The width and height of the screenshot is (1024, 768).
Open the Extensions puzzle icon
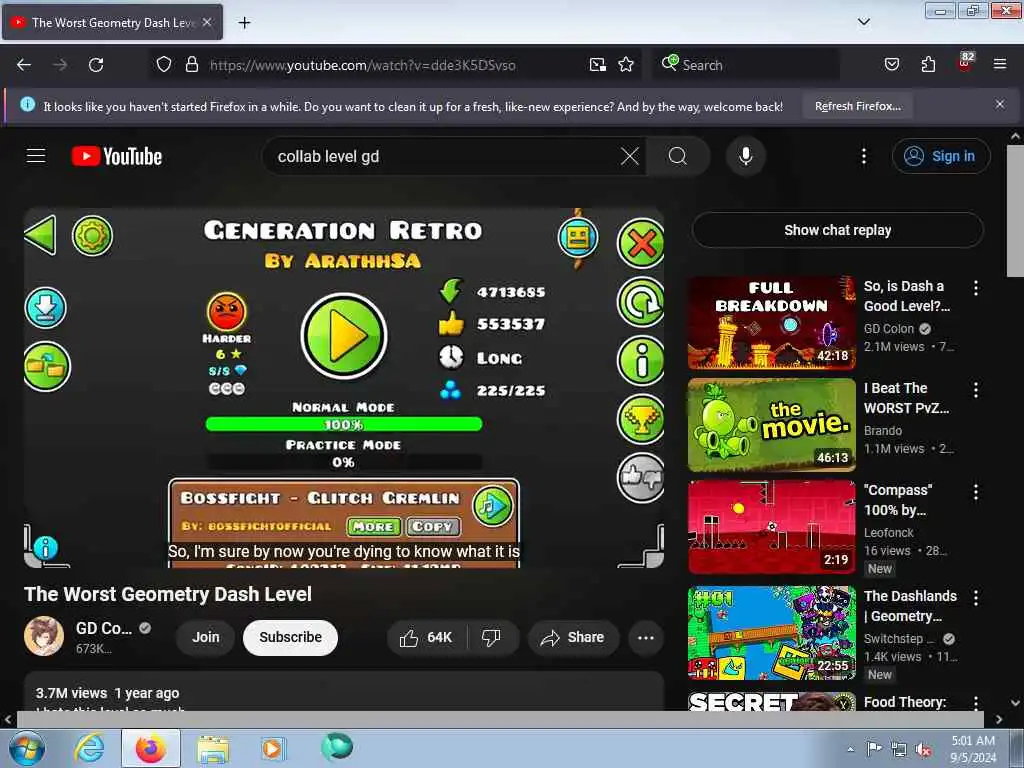click(x=928, y=65)
